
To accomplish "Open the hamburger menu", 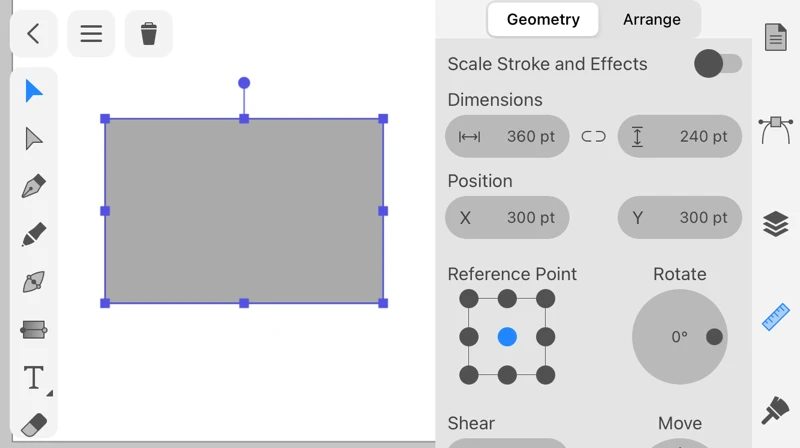I will coord(91,34).
